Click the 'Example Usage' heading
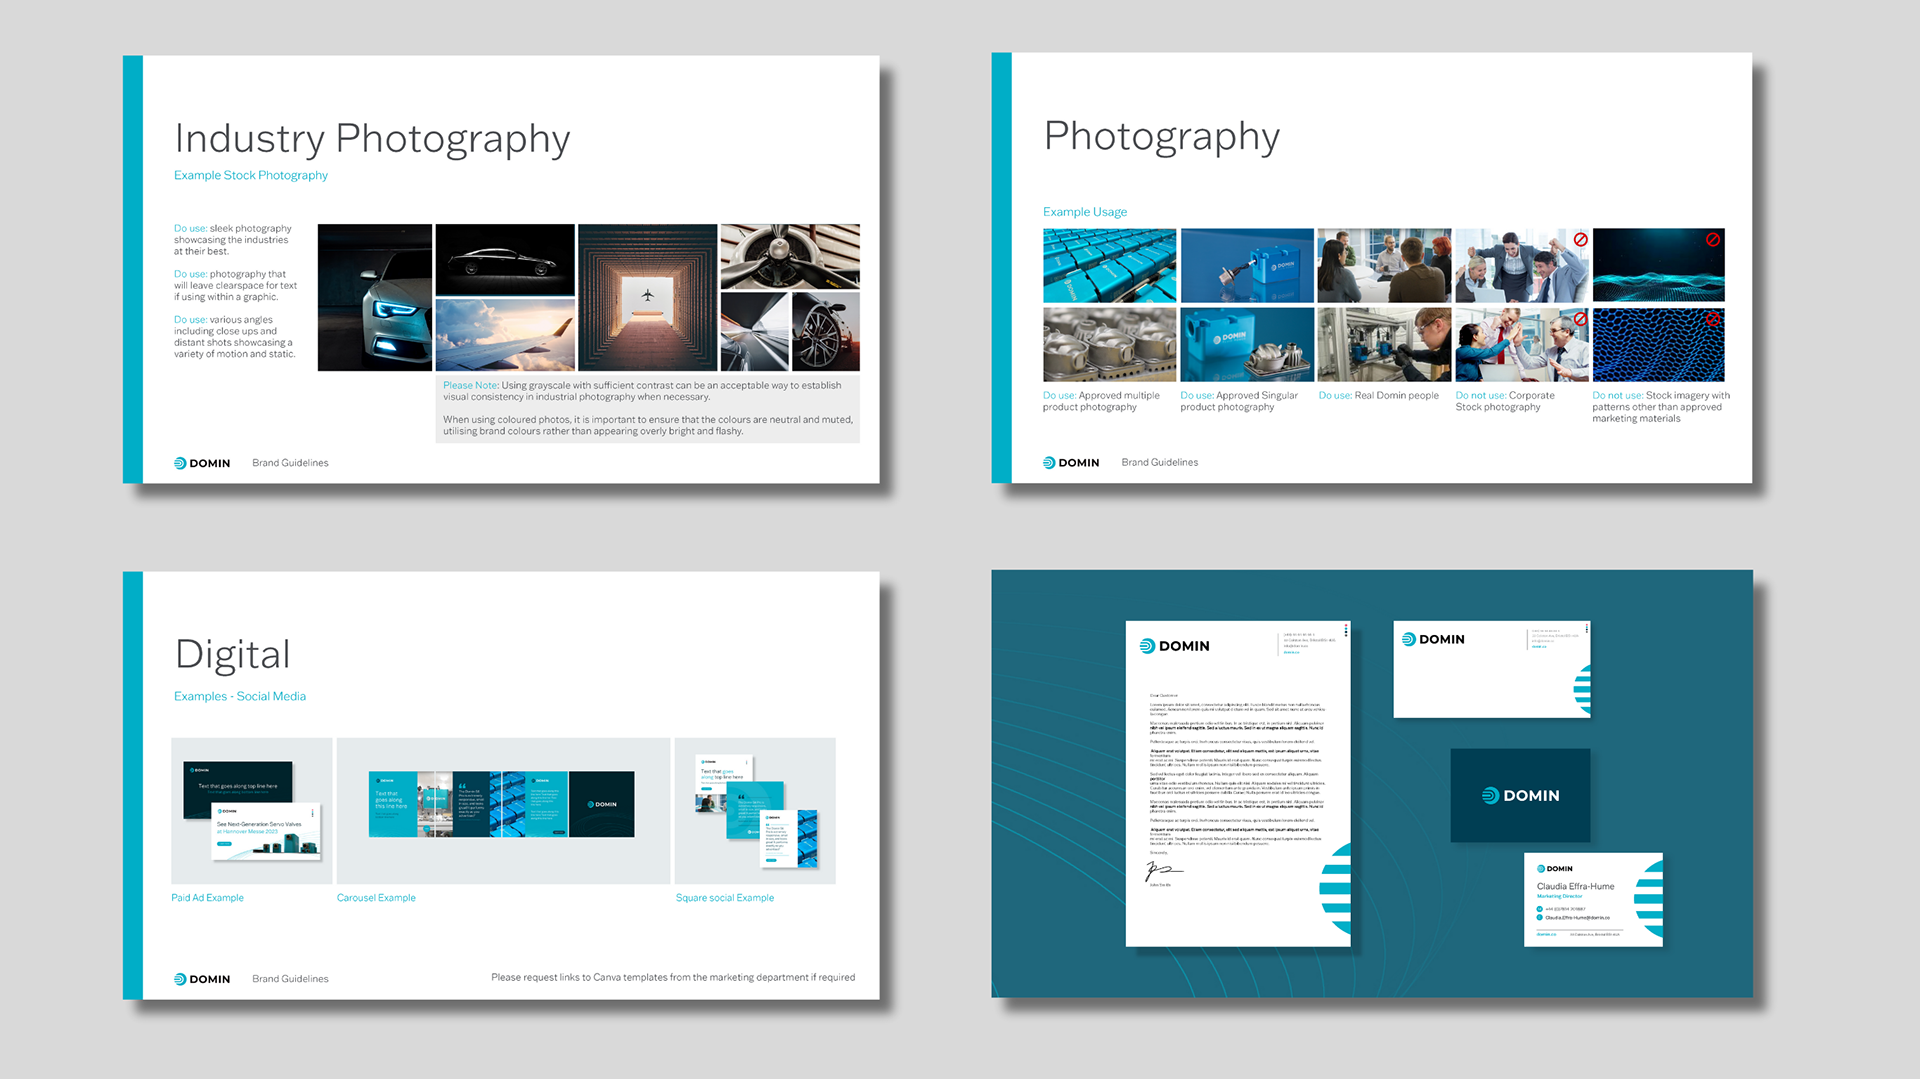The height and width of the screenshot is (1079, 1920). click(1085, 212)
